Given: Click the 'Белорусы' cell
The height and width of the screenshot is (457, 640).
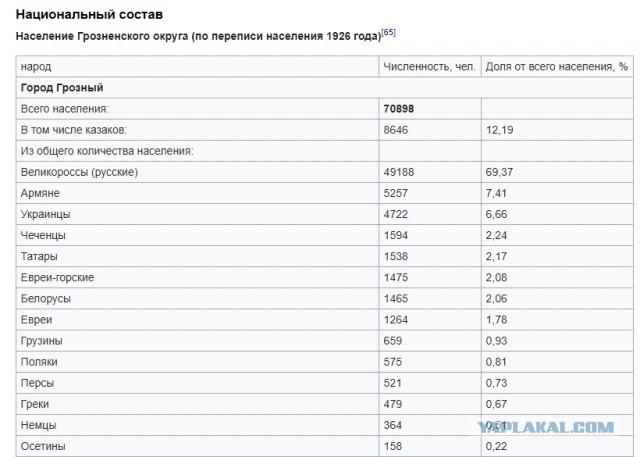Looking at the screenshot, I should click(x=197, y=299).
